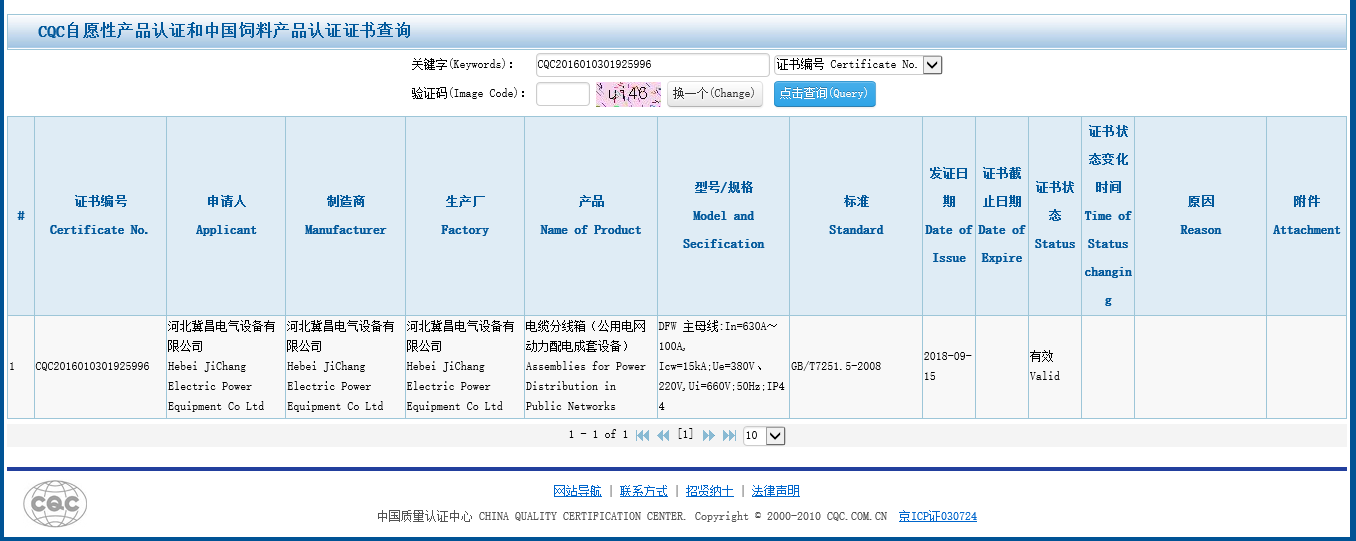The width and height of the screenshot is (1356, 541).
Task: Go to the previous page with the pagination icon
Action: pyautogui.click(x=663, y=436)
